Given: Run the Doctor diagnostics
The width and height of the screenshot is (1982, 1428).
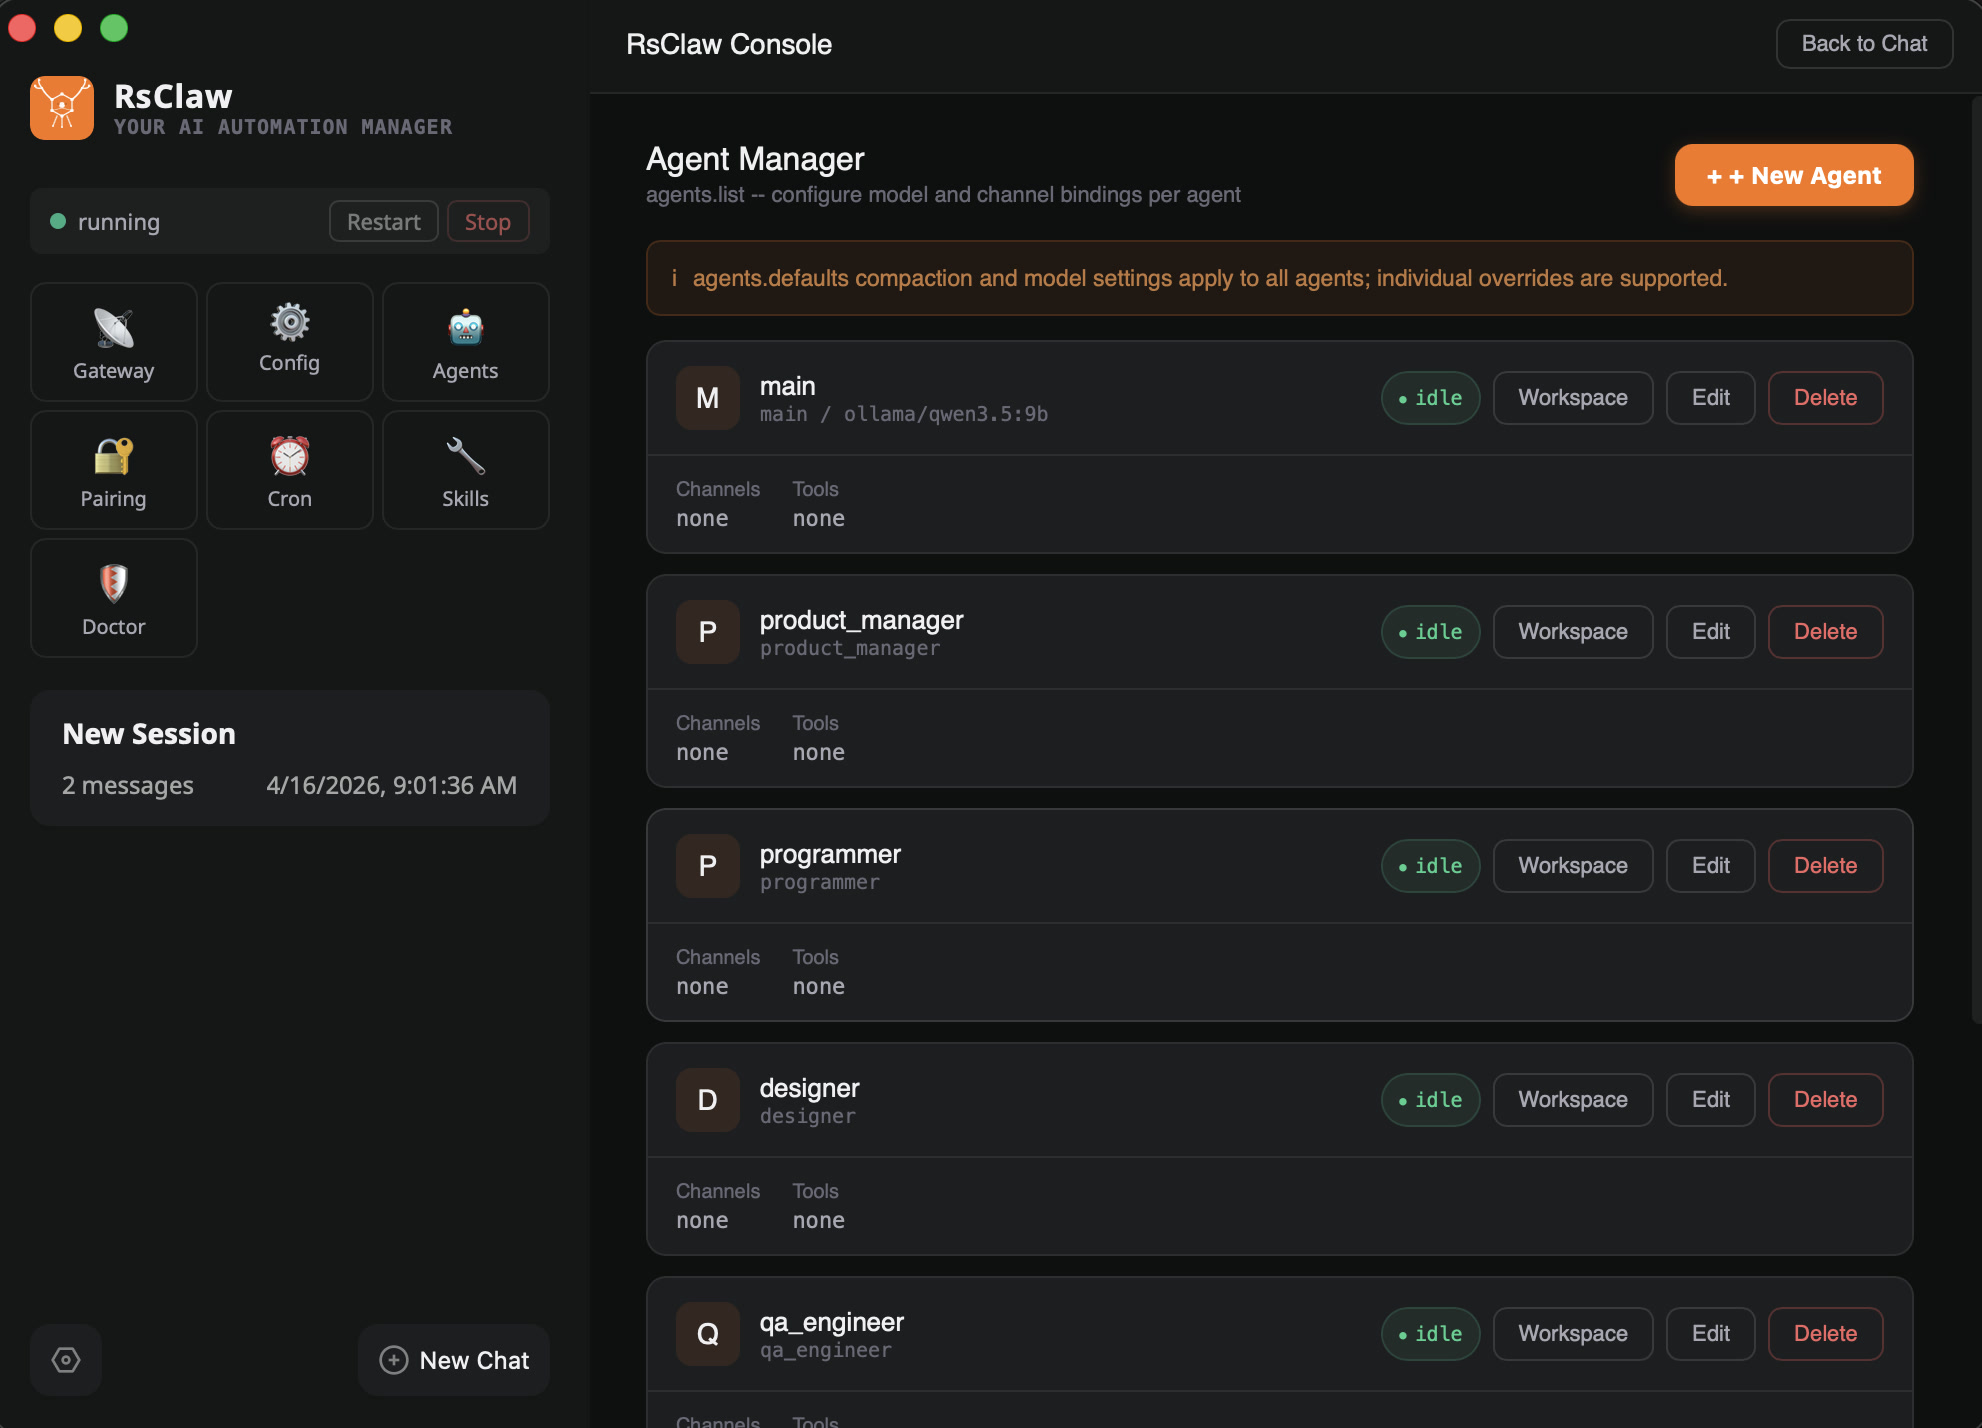Looking at the screenshot, I should 113,597.
